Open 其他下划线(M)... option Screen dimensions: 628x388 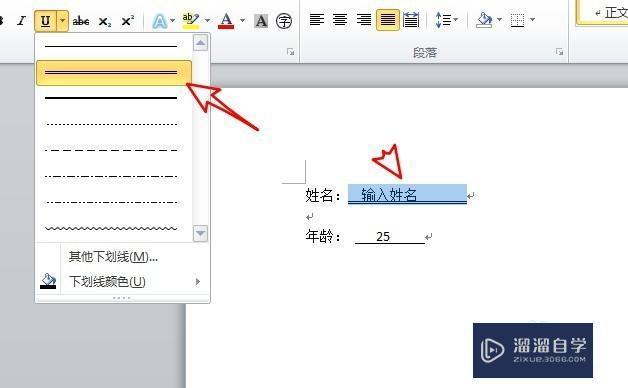(113, 257)
